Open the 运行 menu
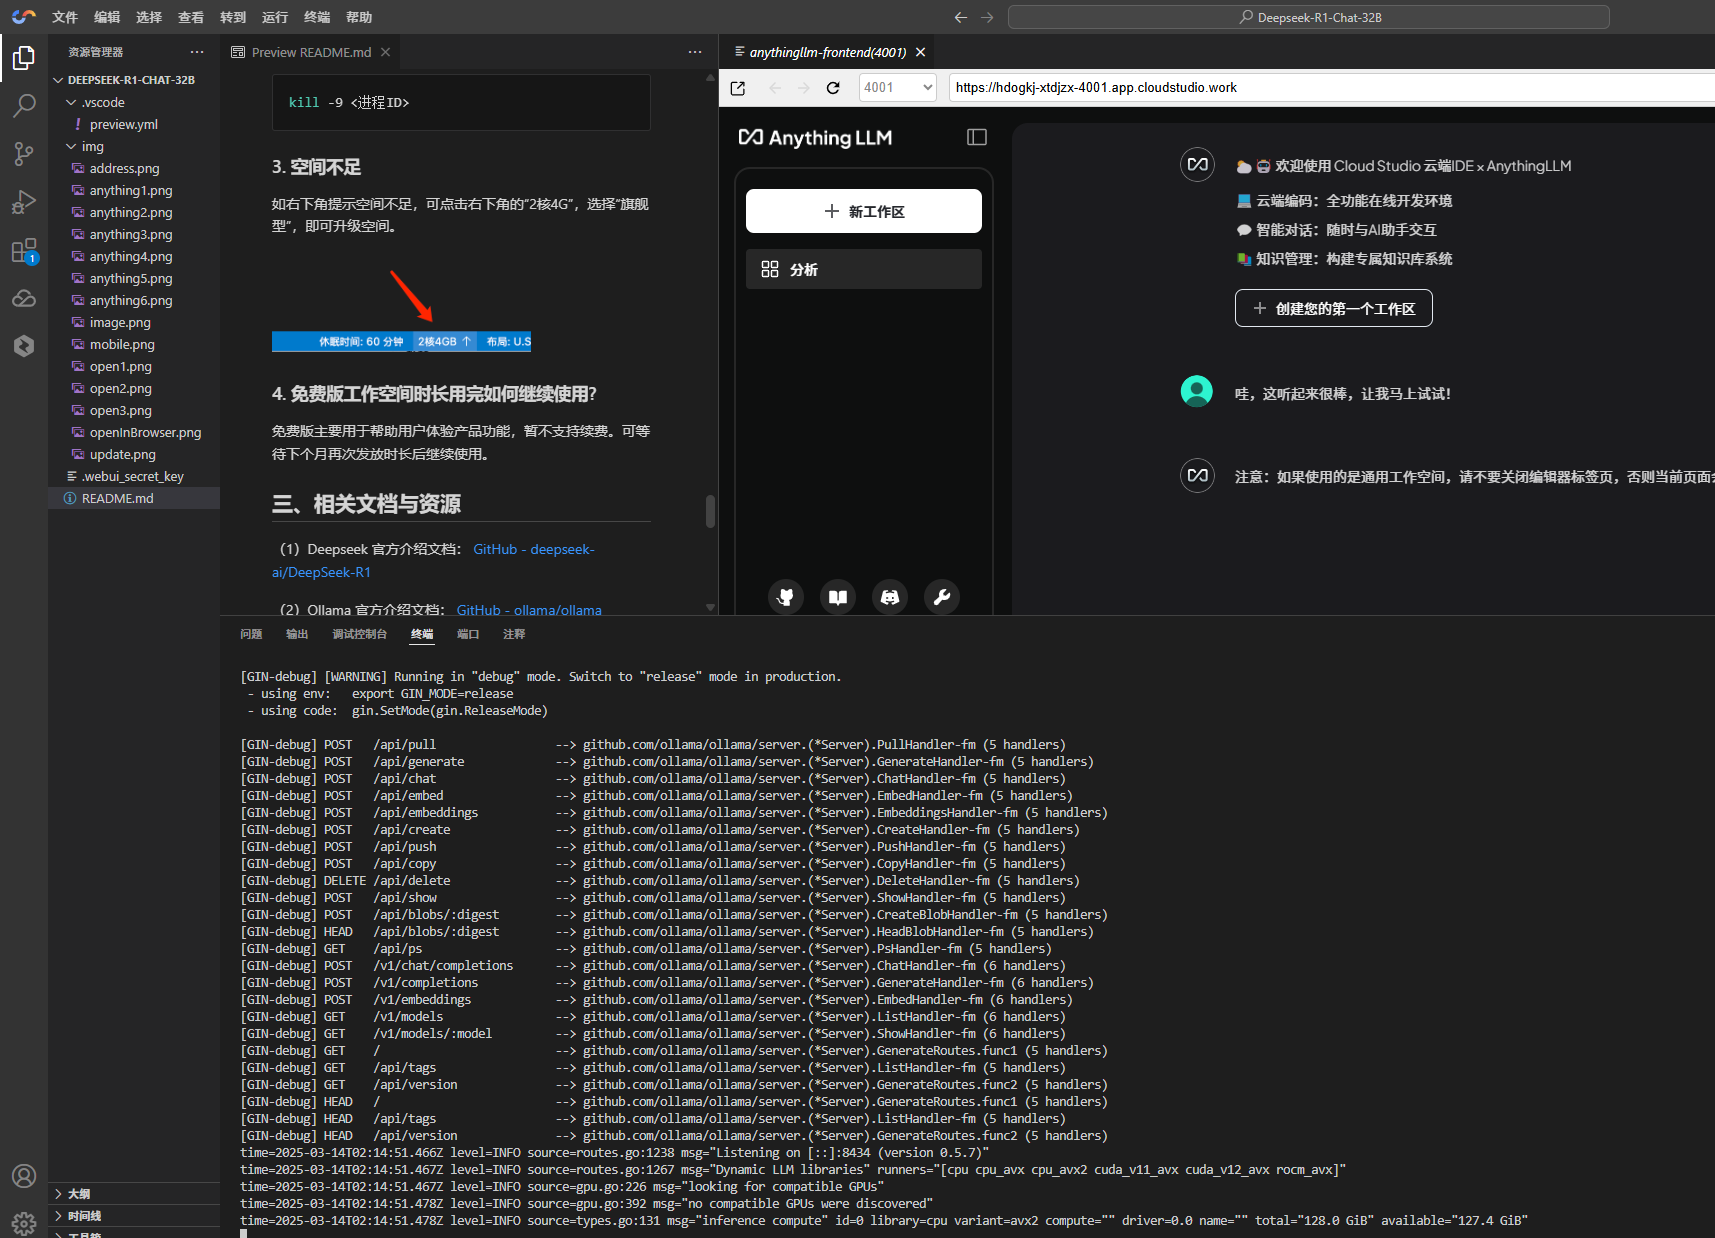1715x1238 pixels. pyautogui.click(x=275, y=17)
